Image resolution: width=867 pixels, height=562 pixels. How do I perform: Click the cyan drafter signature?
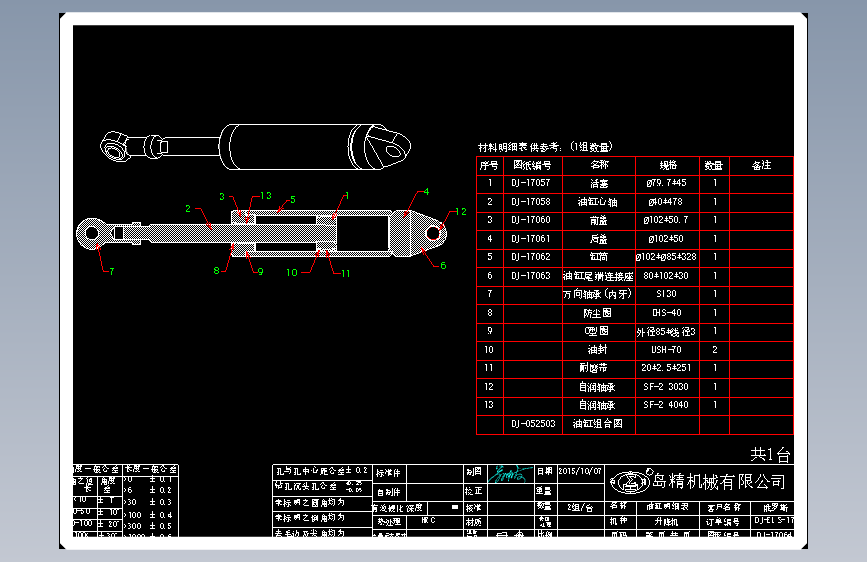pyautogui.click(x=509, y=474)
